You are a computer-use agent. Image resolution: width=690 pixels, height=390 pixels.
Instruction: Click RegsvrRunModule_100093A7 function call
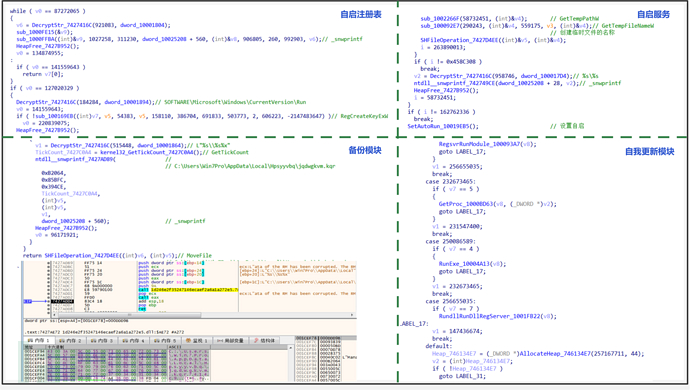pos(488,144)
